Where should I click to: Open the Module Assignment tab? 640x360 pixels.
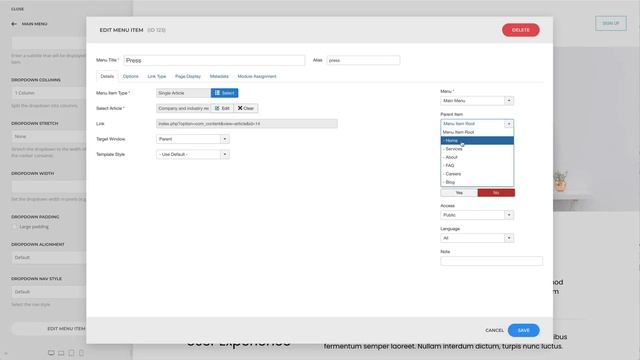257,76
